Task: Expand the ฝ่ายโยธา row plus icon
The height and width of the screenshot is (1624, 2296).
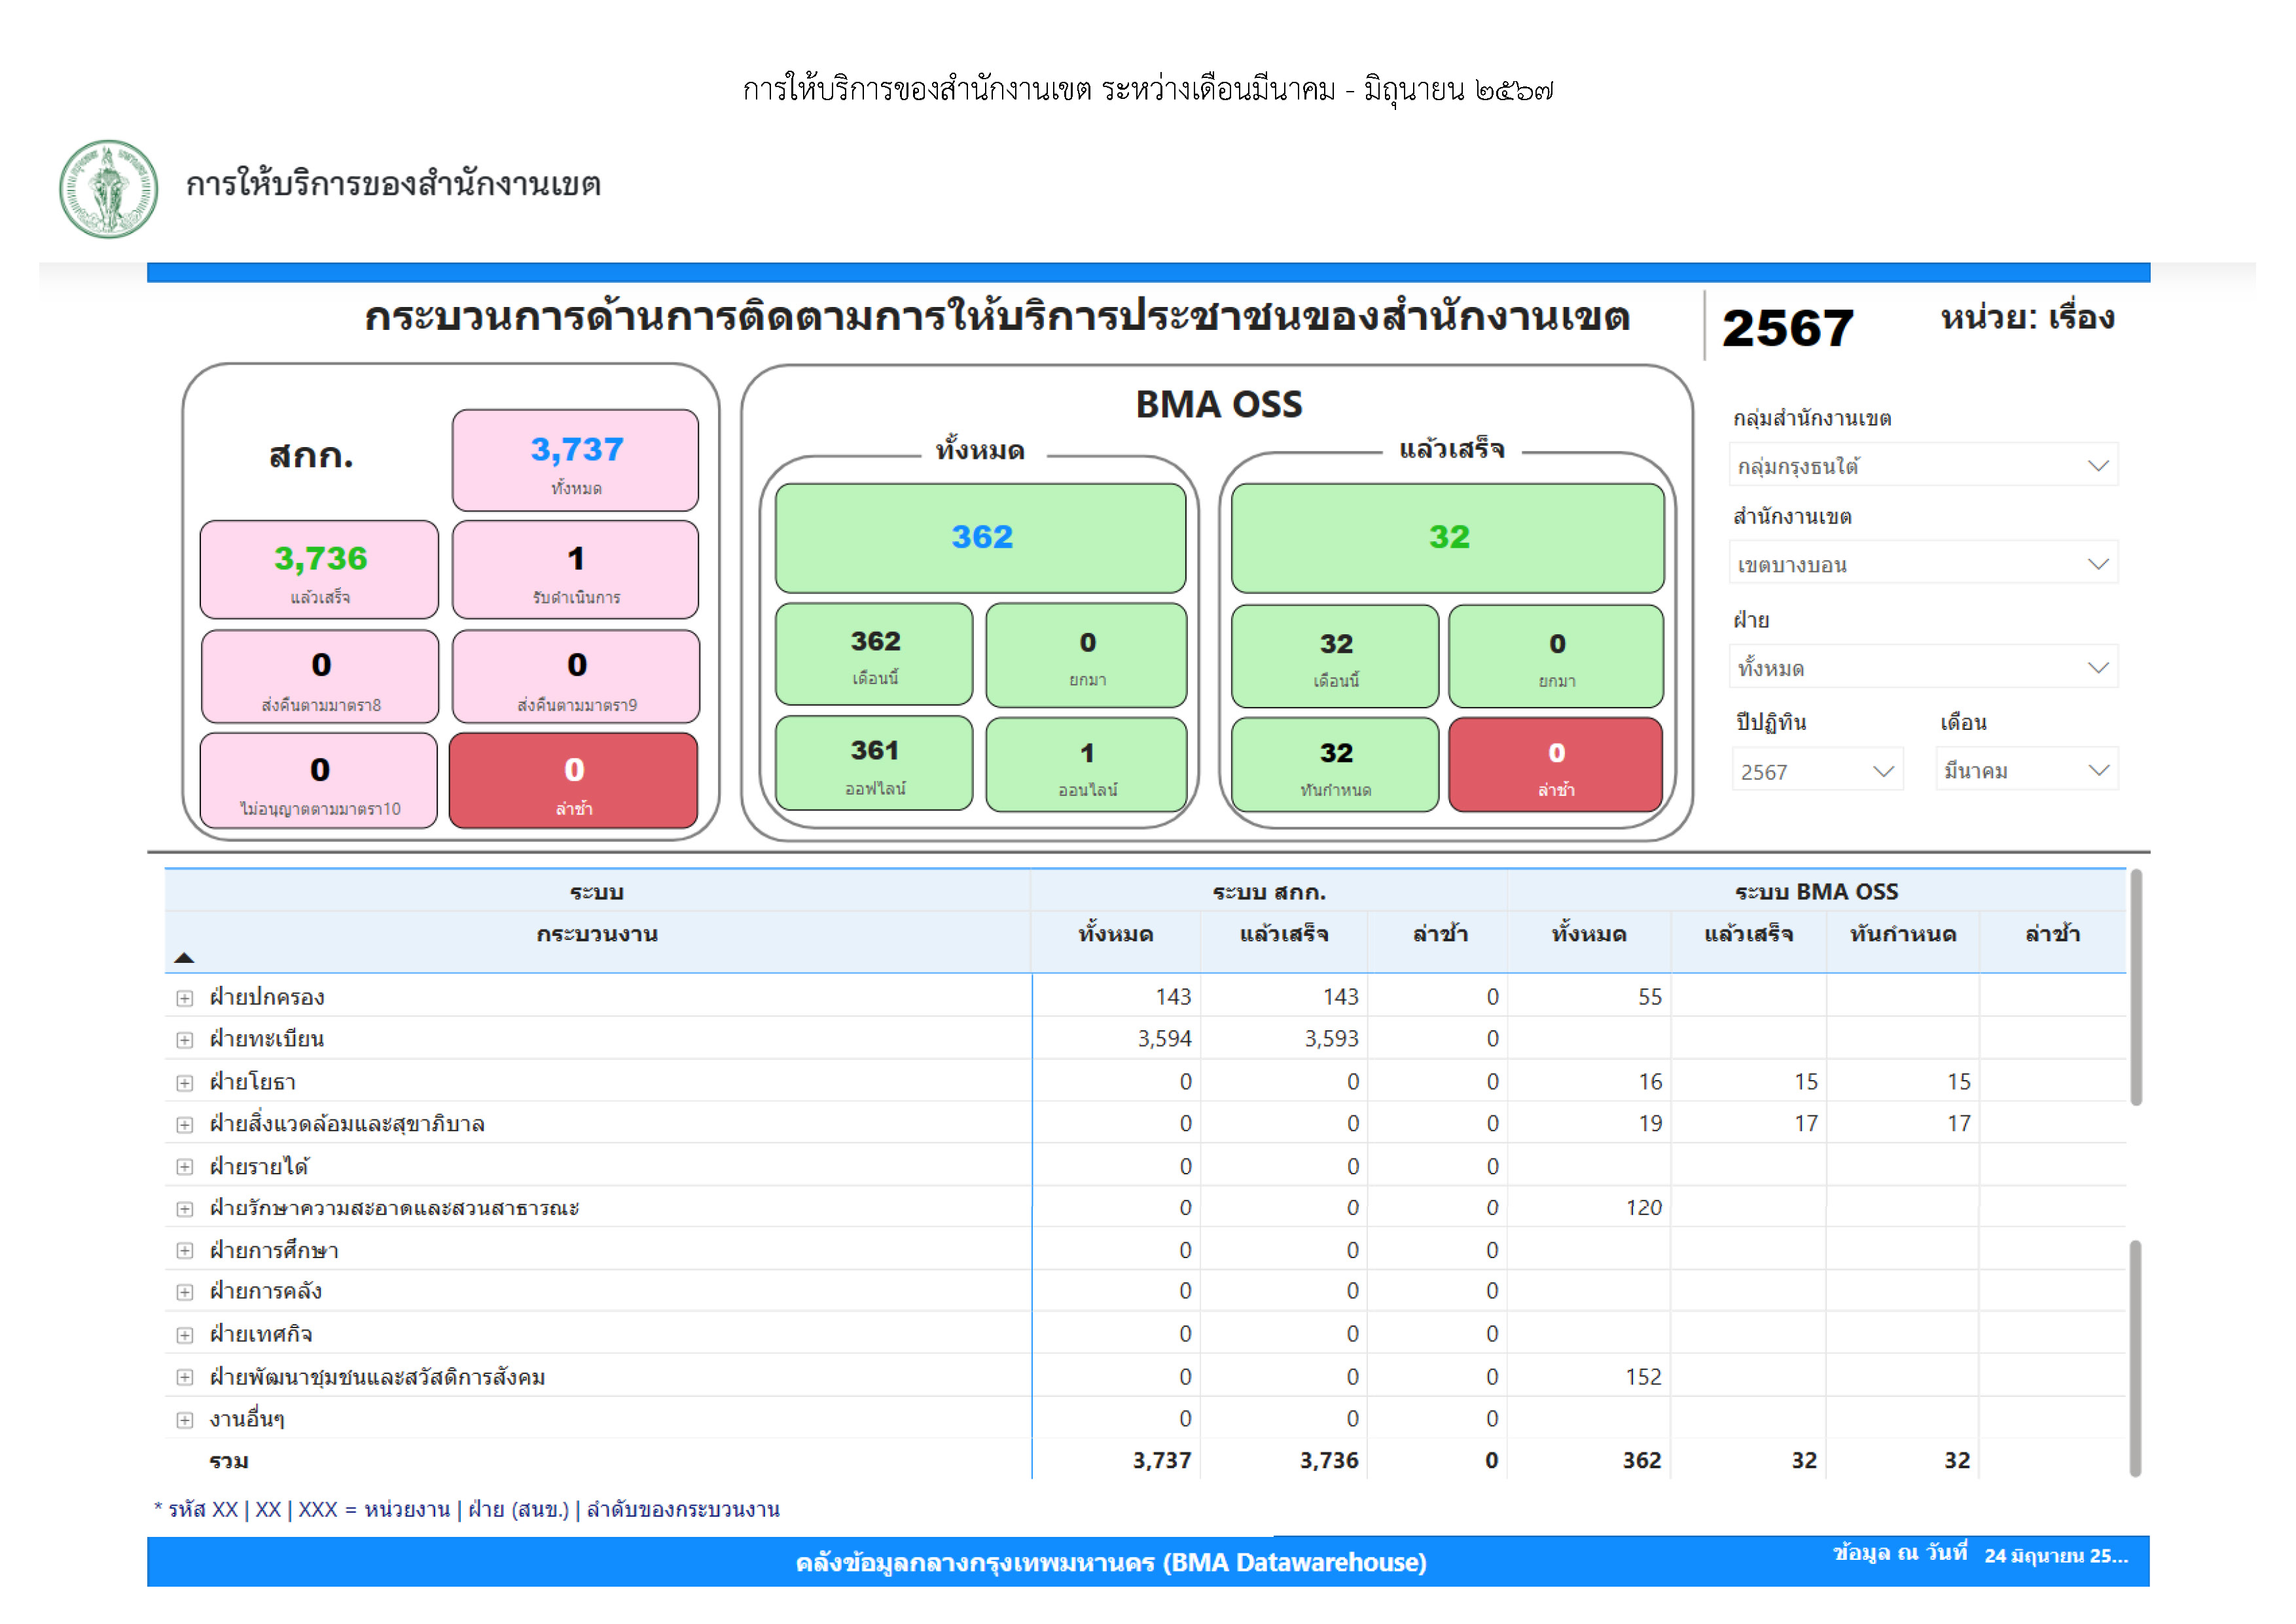Action: 185,1083
